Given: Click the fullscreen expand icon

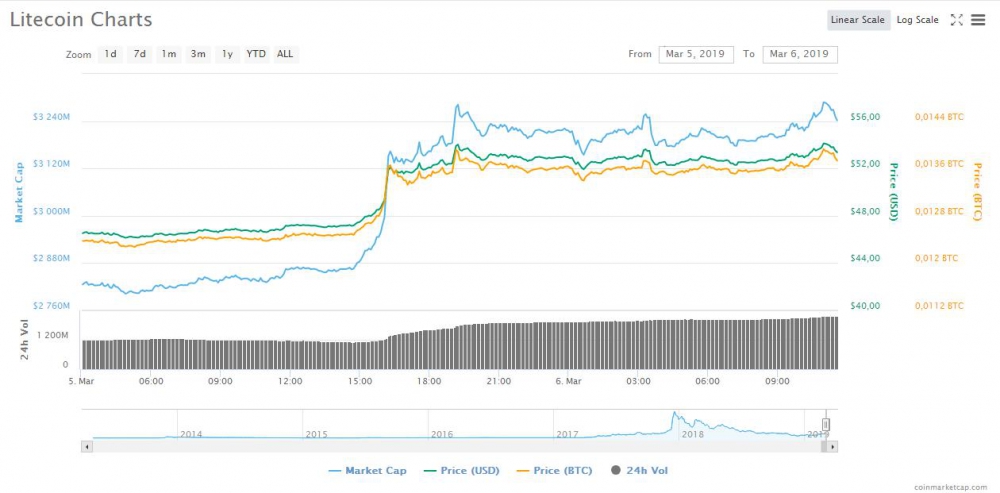Looking at the screenshot, I should [956, 20].
